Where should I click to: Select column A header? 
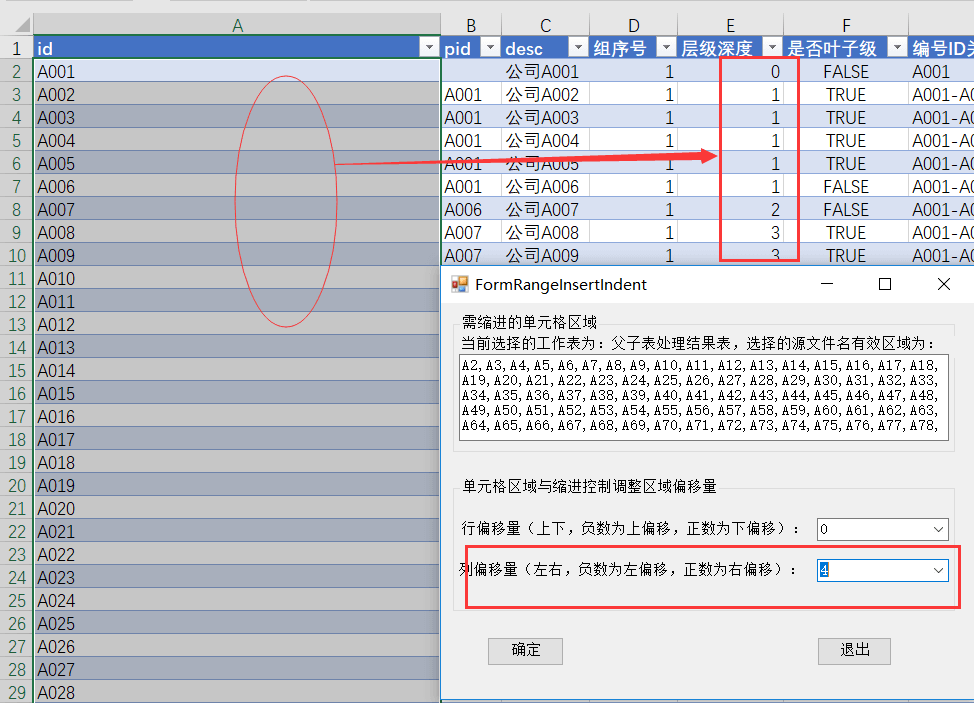(x=237, y=25)
